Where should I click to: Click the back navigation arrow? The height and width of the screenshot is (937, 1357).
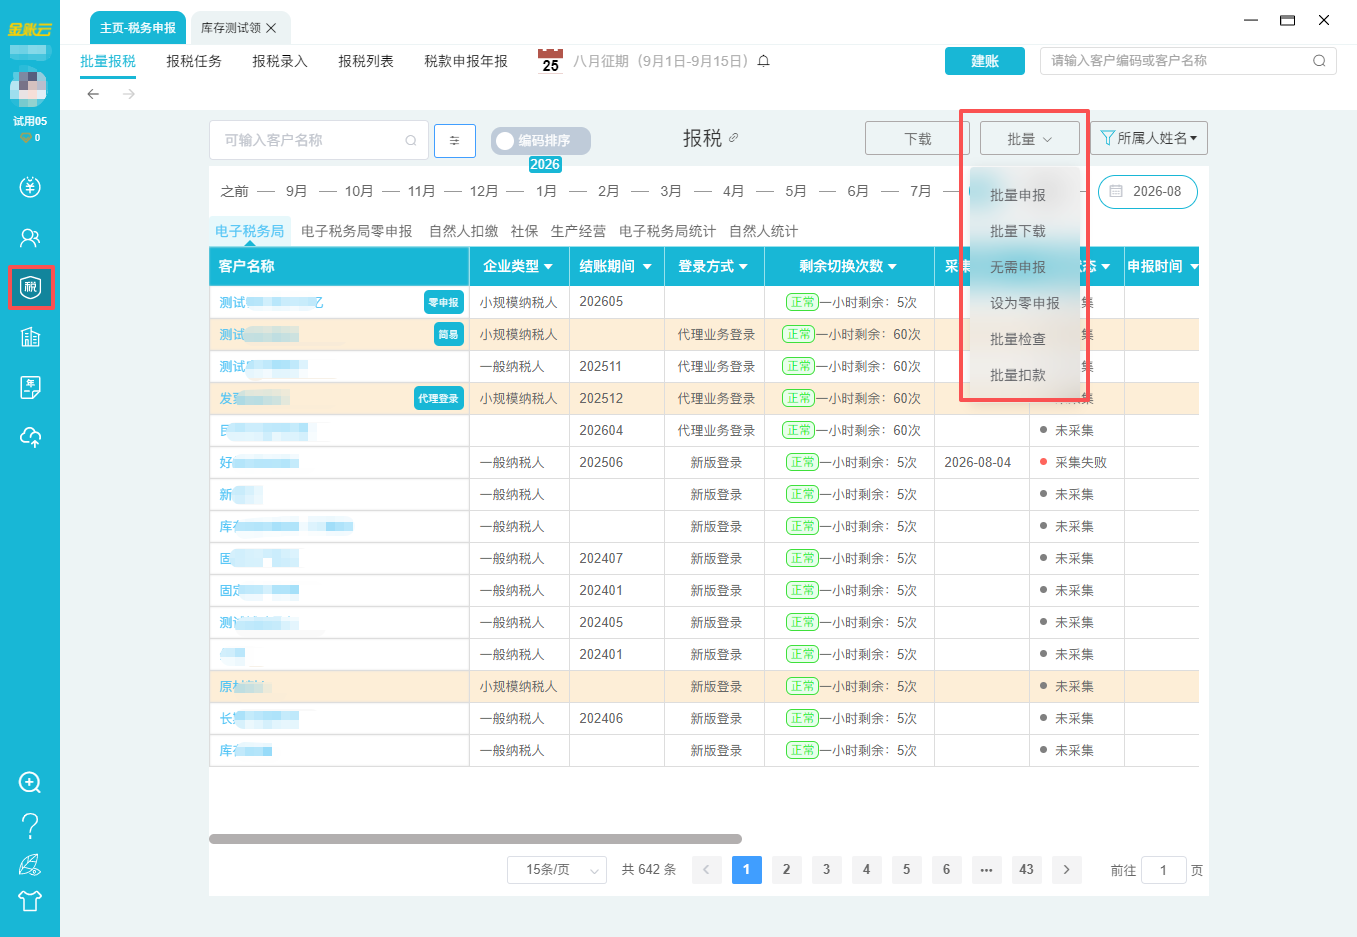pyautogui.click(x=93, y=94)
